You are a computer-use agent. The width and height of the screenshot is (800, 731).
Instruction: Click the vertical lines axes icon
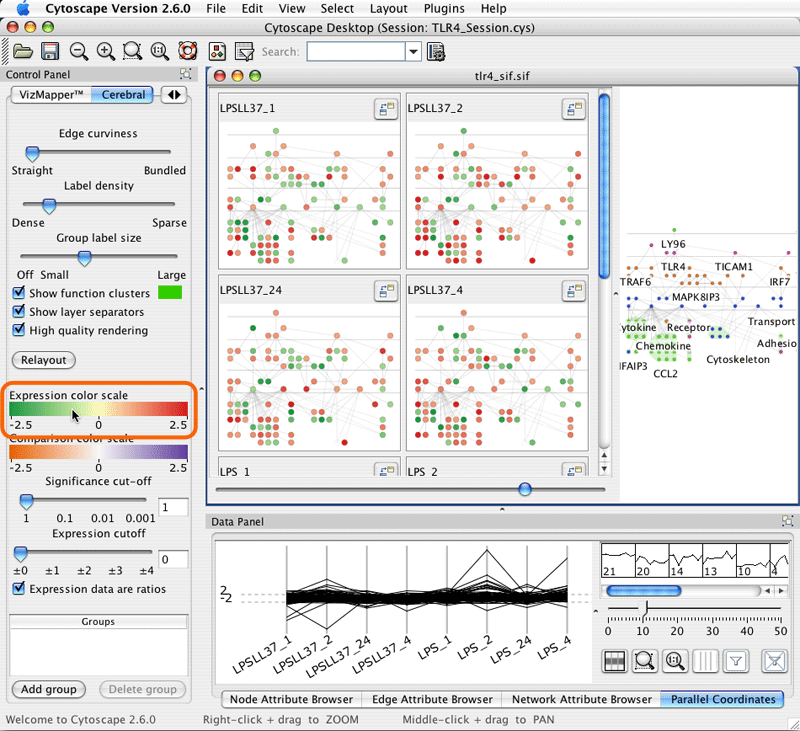705,661
